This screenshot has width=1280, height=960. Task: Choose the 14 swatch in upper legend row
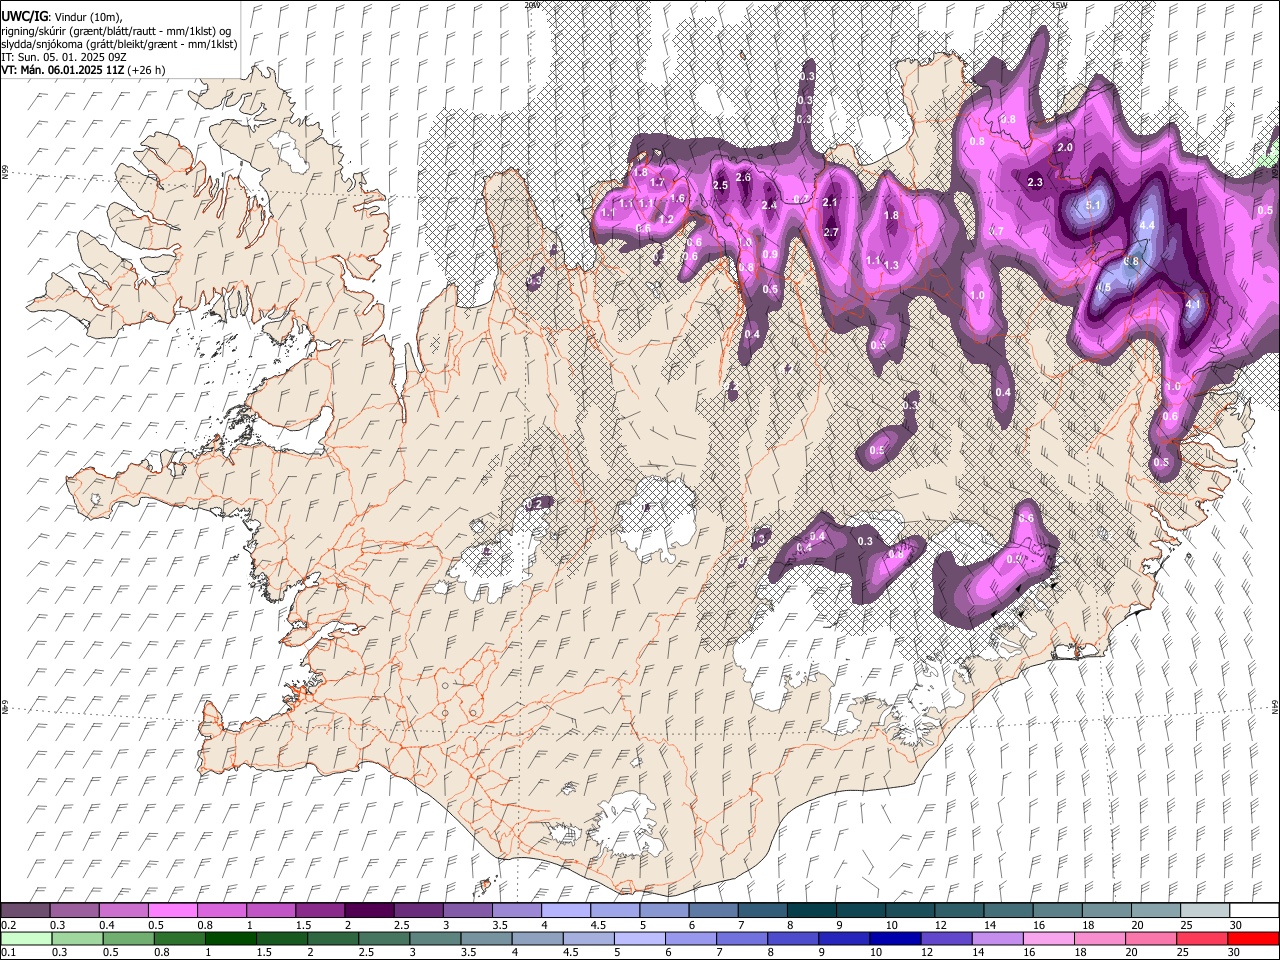(x=1007, y=910)
